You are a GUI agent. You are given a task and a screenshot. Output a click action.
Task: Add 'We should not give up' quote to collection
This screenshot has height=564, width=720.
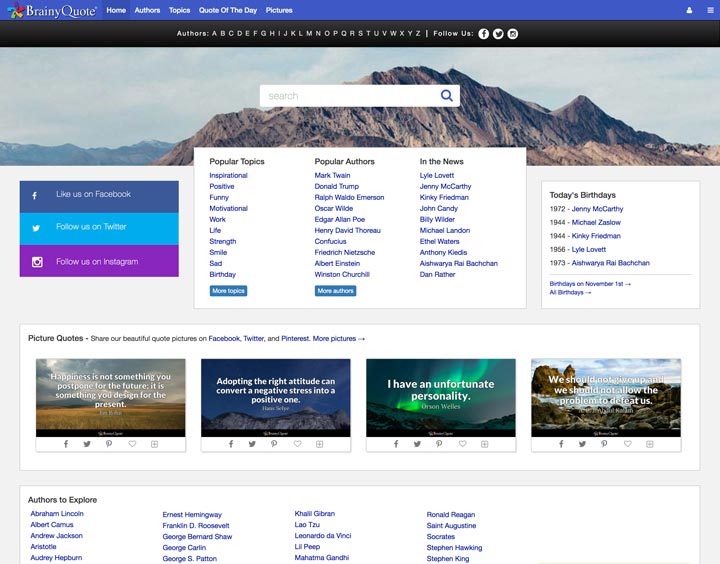(x=650, y=444)
